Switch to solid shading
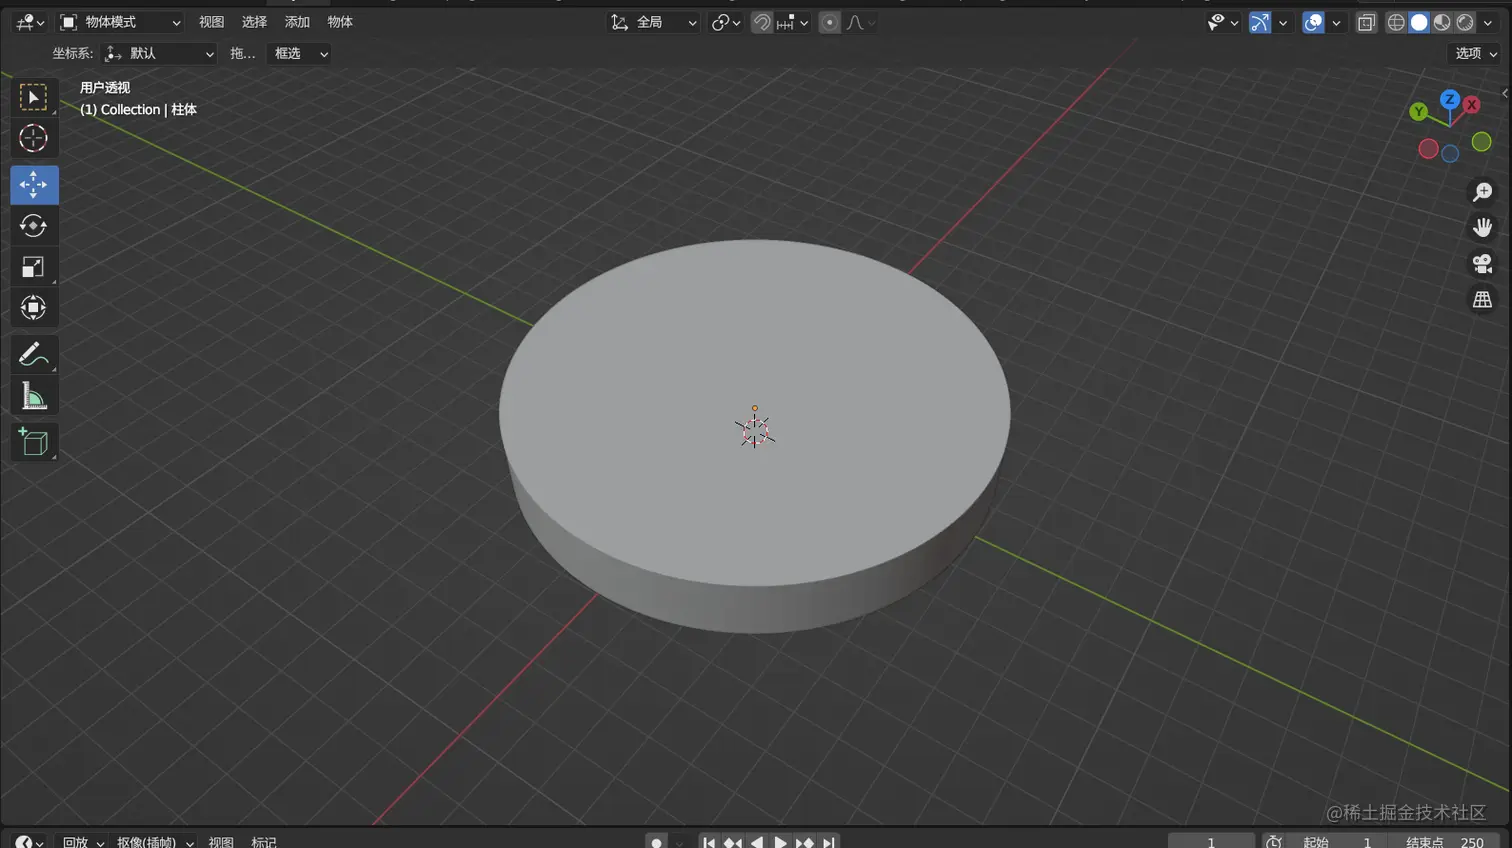Screen dimensions: 1512x848 point(1419,22)
